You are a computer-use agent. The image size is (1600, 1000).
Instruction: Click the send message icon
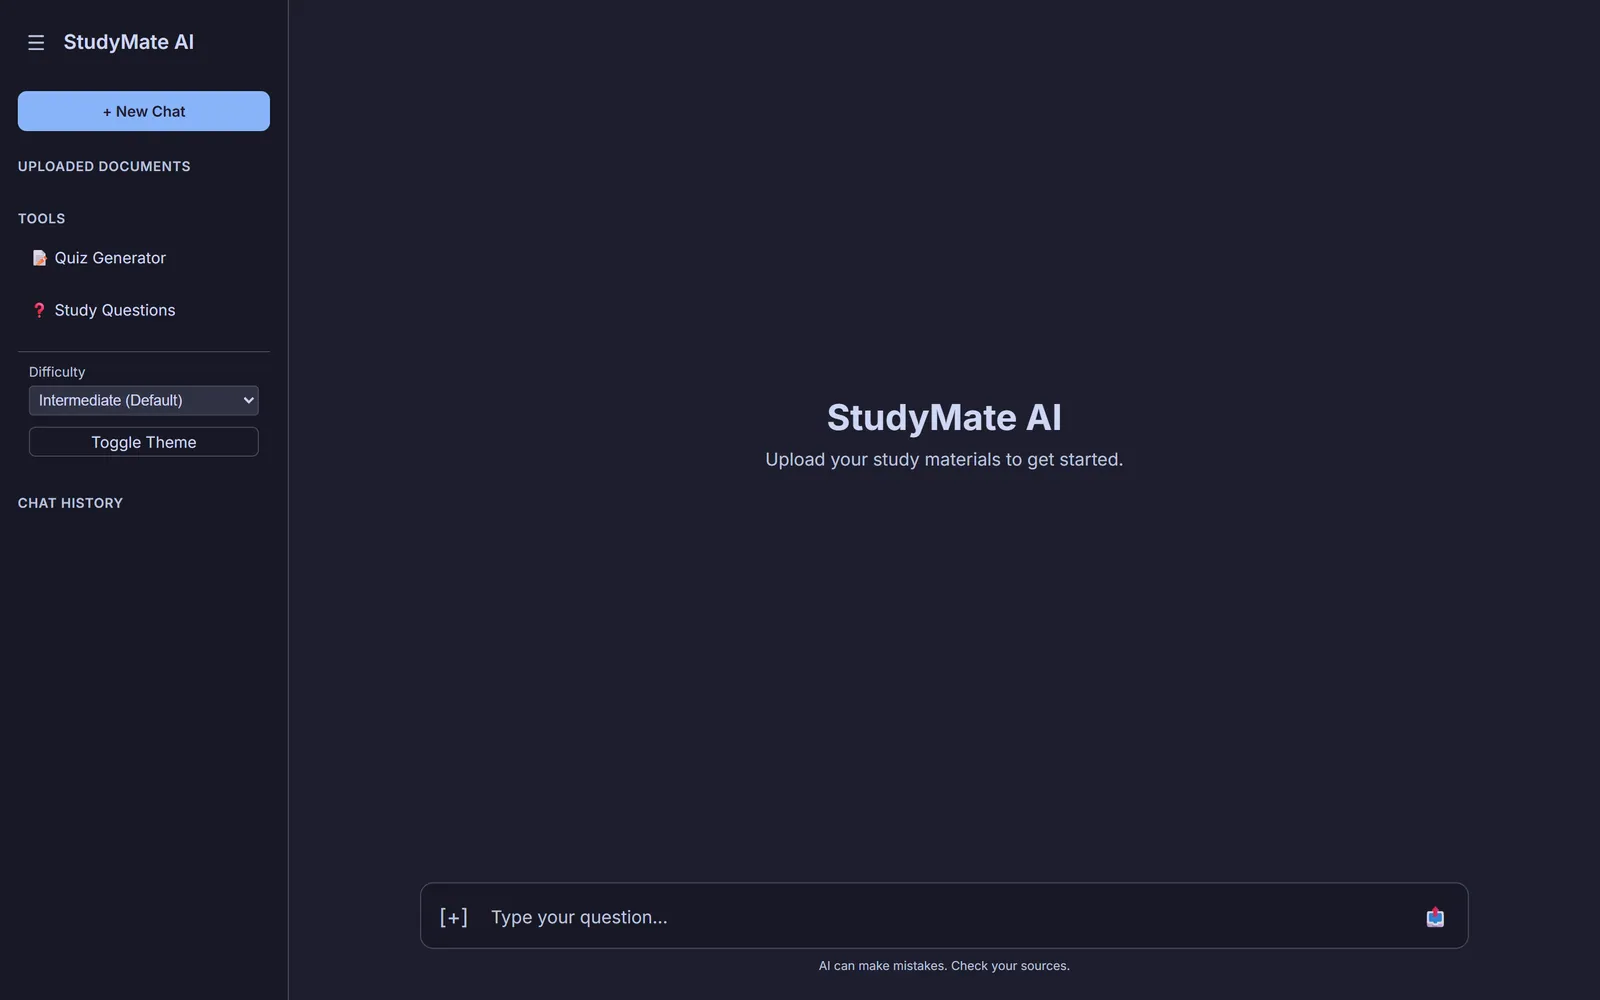[x=1435, y=917]
